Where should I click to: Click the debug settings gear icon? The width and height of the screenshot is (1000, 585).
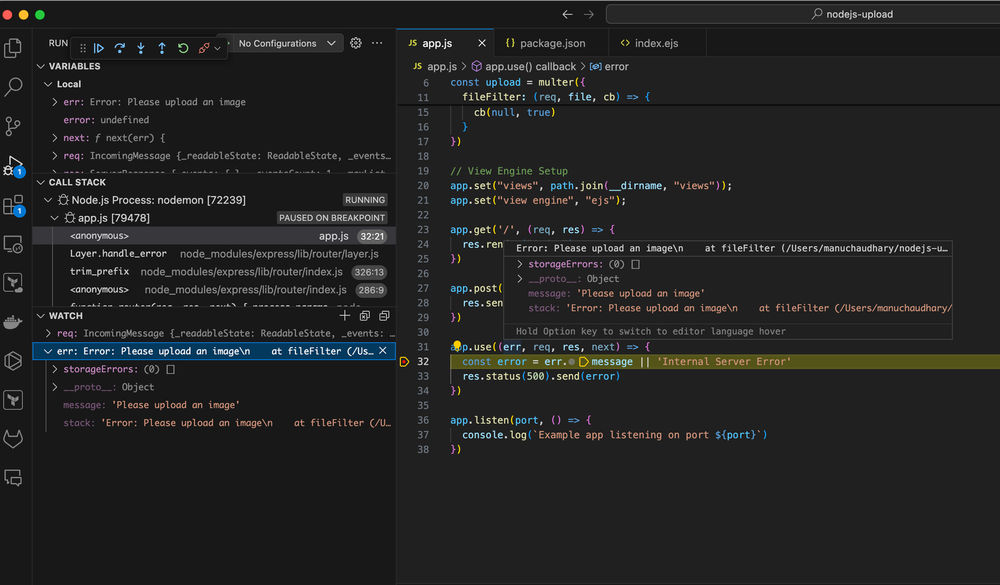pyautogui.click(x=355, y=43)
